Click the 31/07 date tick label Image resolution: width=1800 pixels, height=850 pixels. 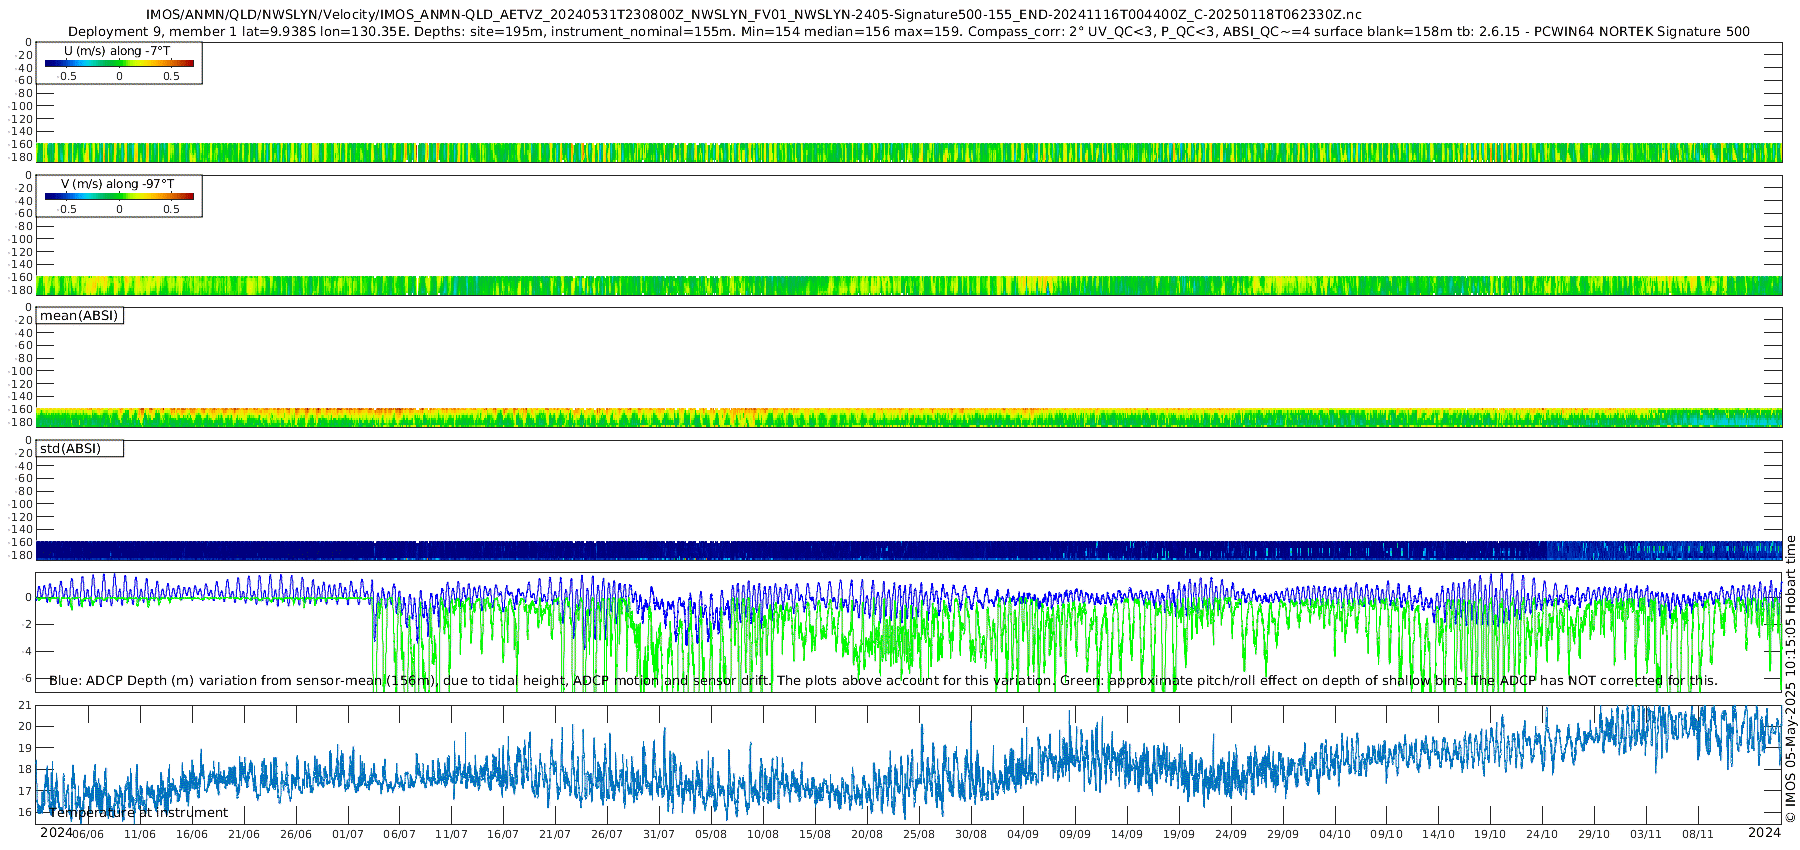click(659, 835)
